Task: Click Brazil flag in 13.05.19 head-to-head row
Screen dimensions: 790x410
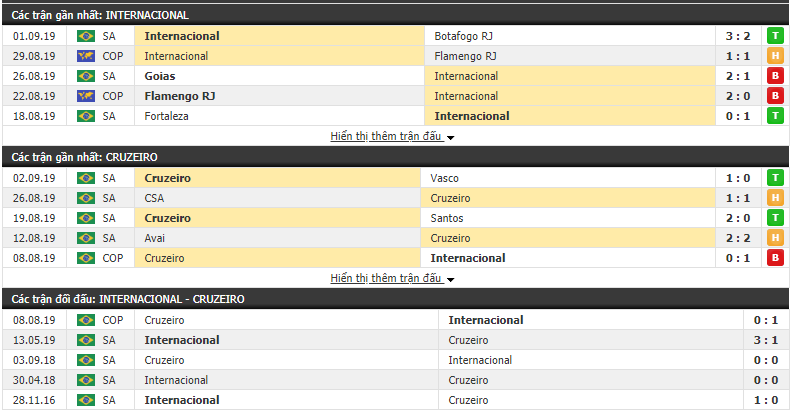Action: tap(86, 340)
